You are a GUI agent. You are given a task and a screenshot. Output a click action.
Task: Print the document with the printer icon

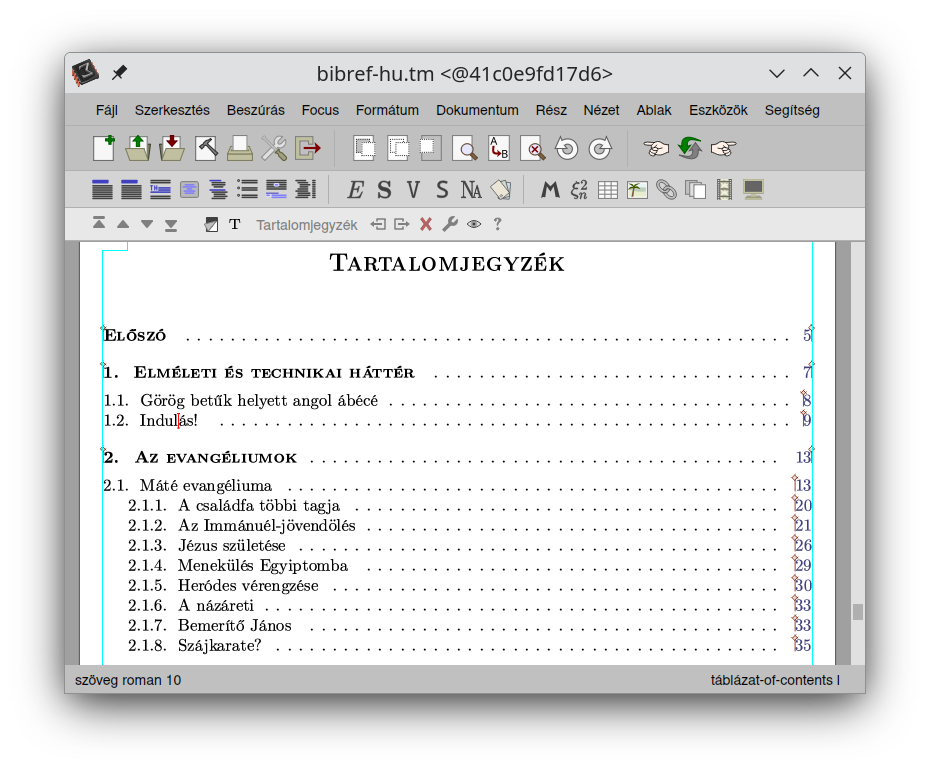pos(240,149)
